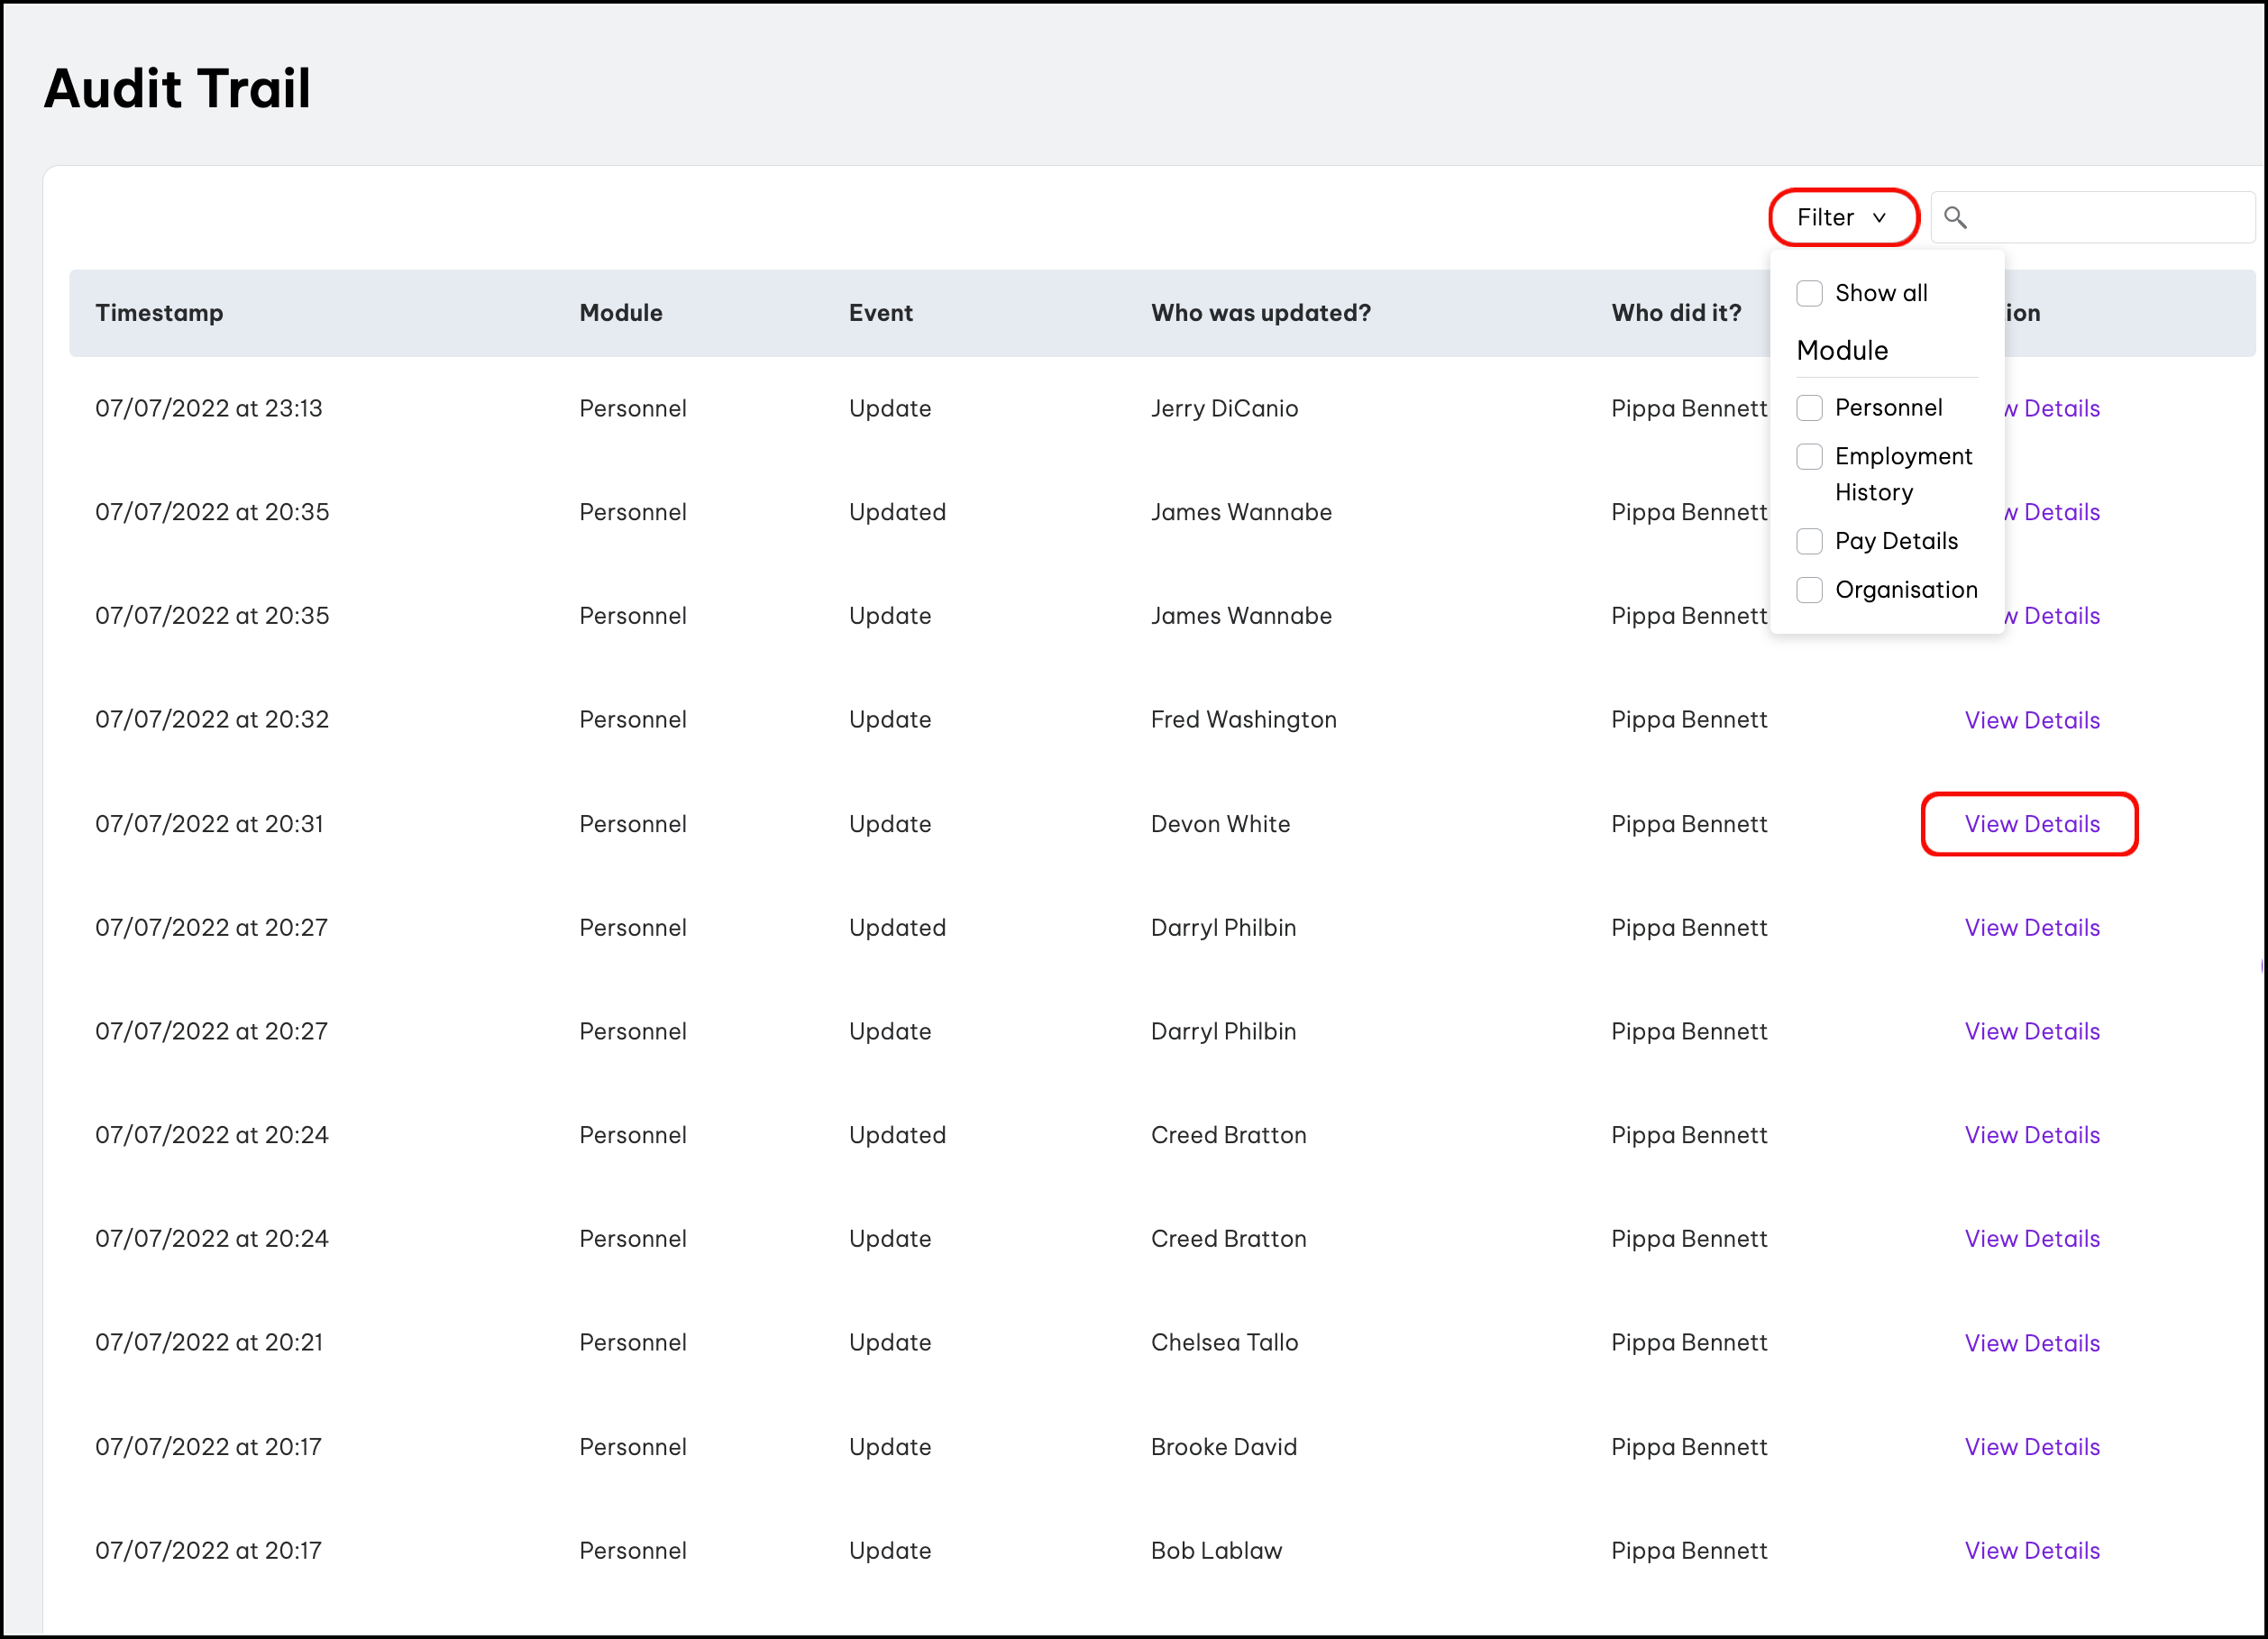
Task: Open View Details for Fred Washington
Action: 2031,720
